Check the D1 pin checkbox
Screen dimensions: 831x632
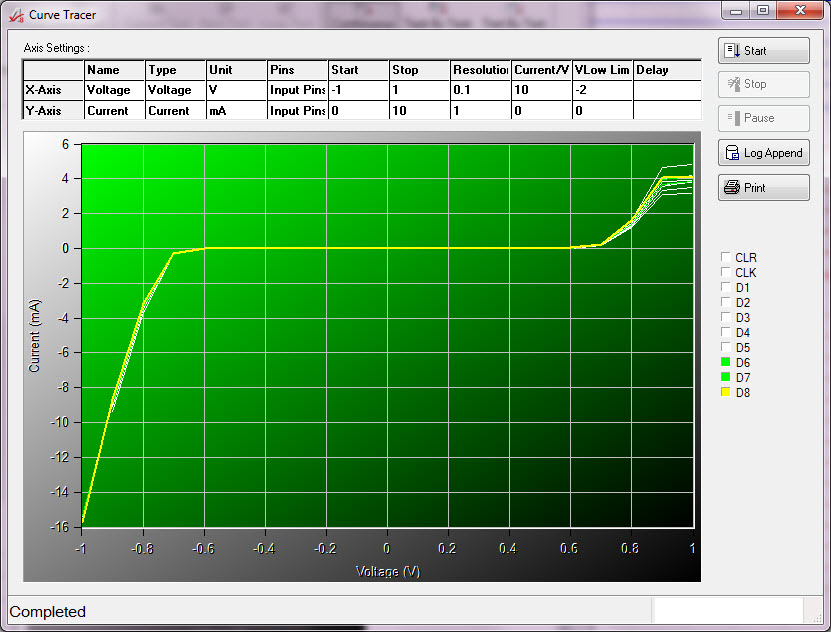[726, 288]
